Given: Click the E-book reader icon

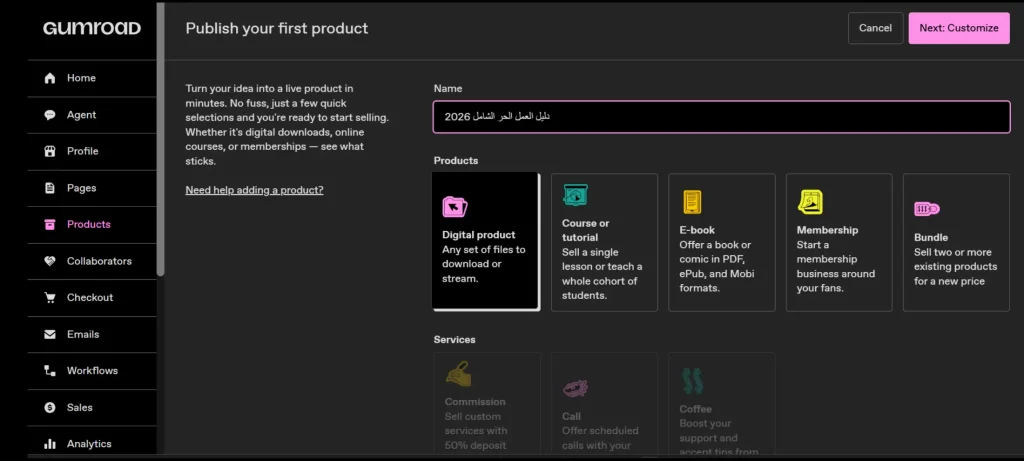Looking at the screenshot, I should pyautogui.click(x=692, y=202).
